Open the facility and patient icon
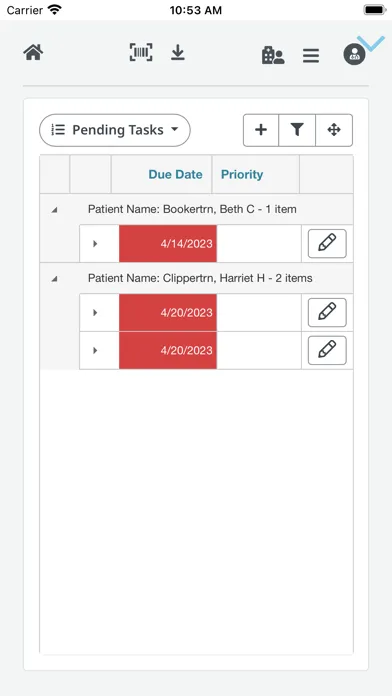The height and width of the screenshot is (696, 392). (273, 55)
